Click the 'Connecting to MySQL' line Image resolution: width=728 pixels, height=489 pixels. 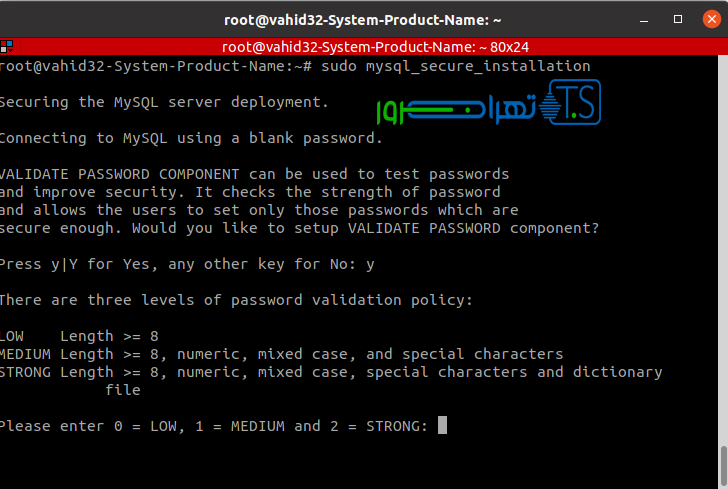190,138
